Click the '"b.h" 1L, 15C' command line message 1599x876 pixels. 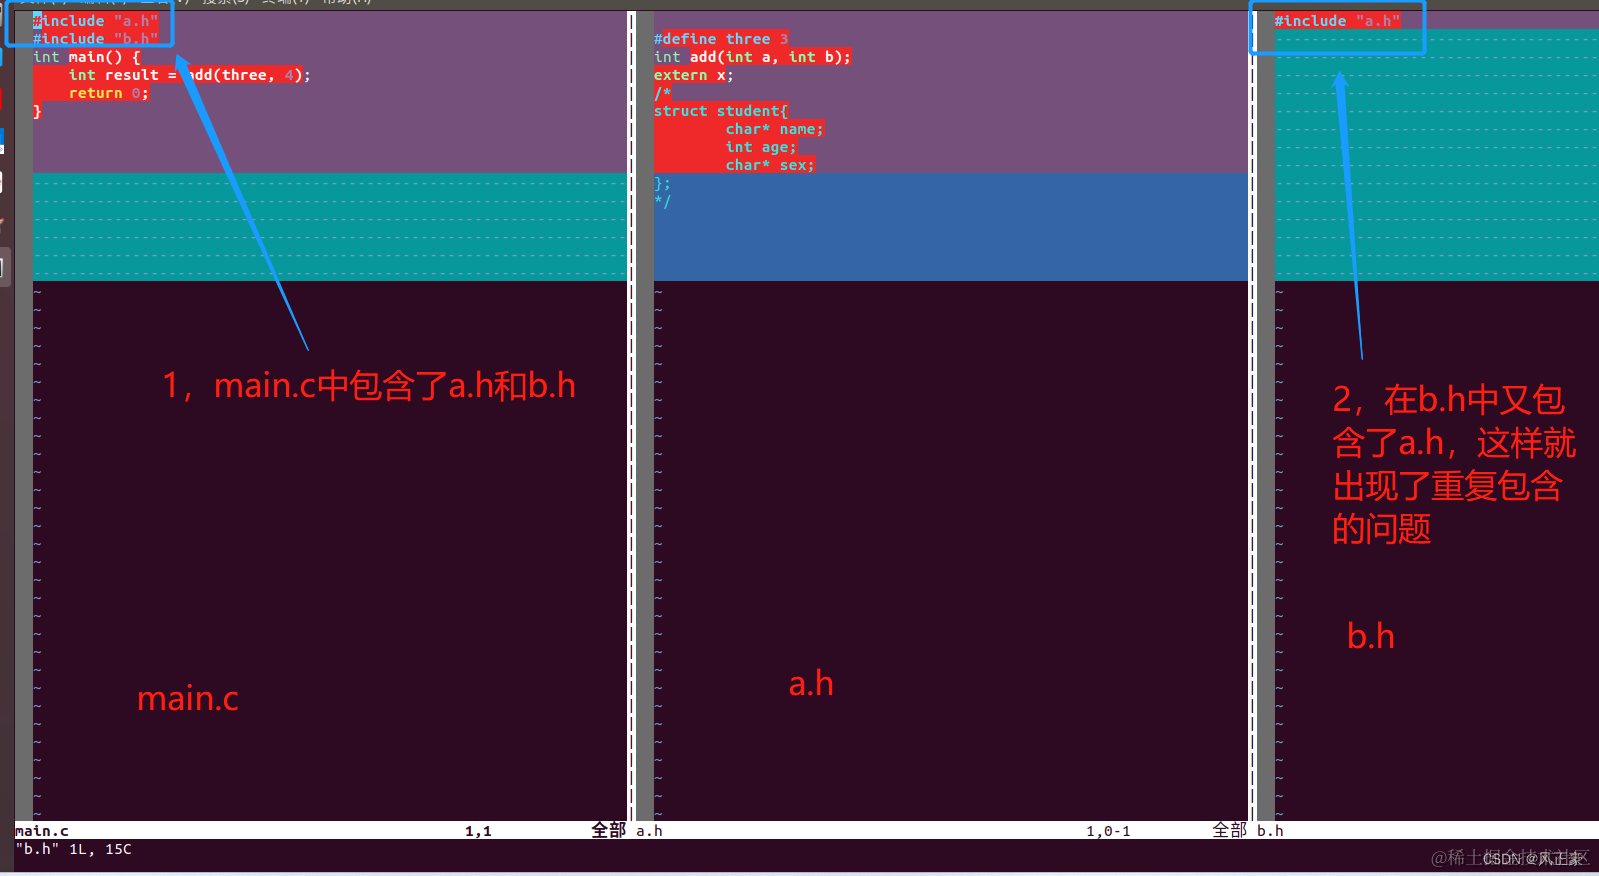(x=73, y=849)
